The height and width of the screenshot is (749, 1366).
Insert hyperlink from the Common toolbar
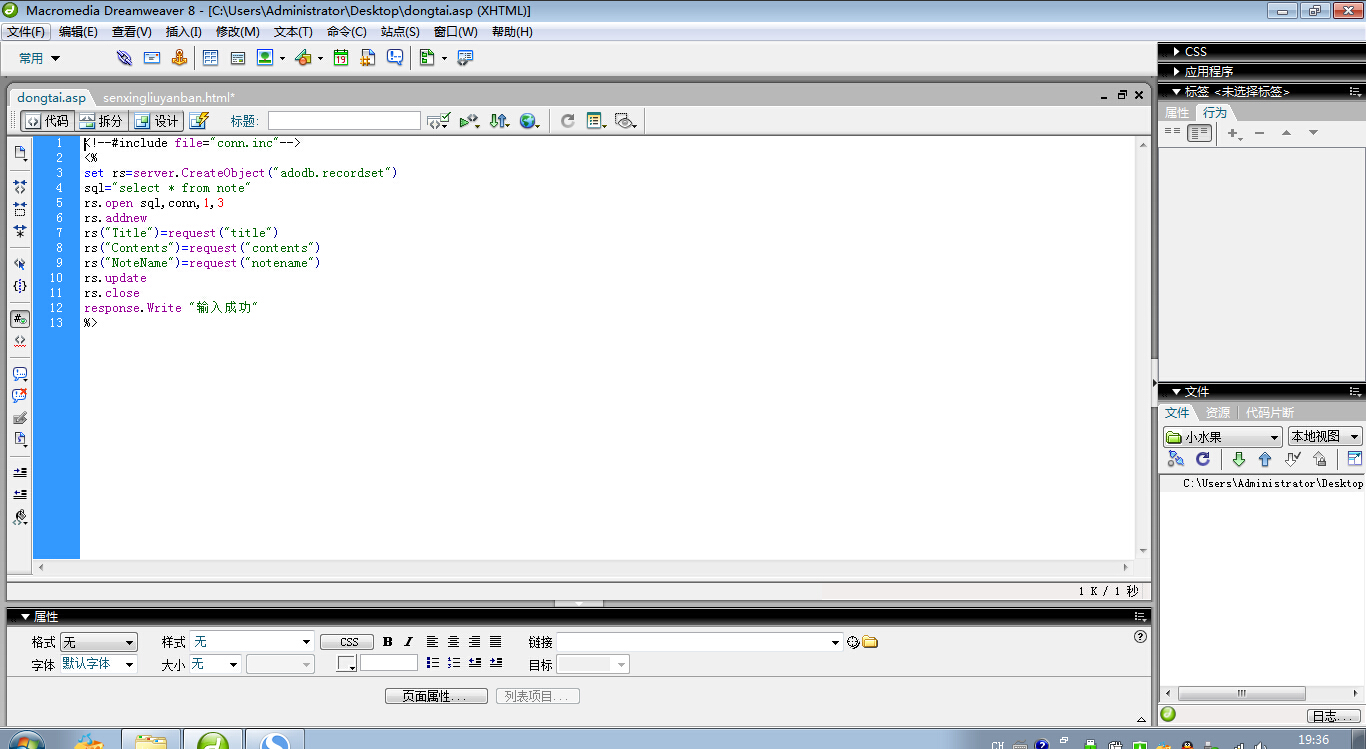point(124,58)
